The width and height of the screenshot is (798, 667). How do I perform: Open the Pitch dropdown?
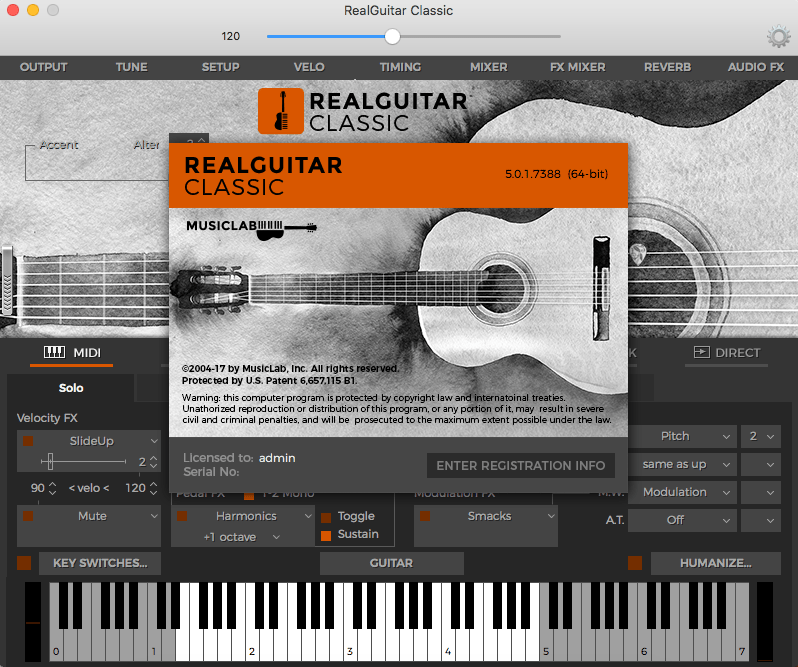(x=682, y=436)
